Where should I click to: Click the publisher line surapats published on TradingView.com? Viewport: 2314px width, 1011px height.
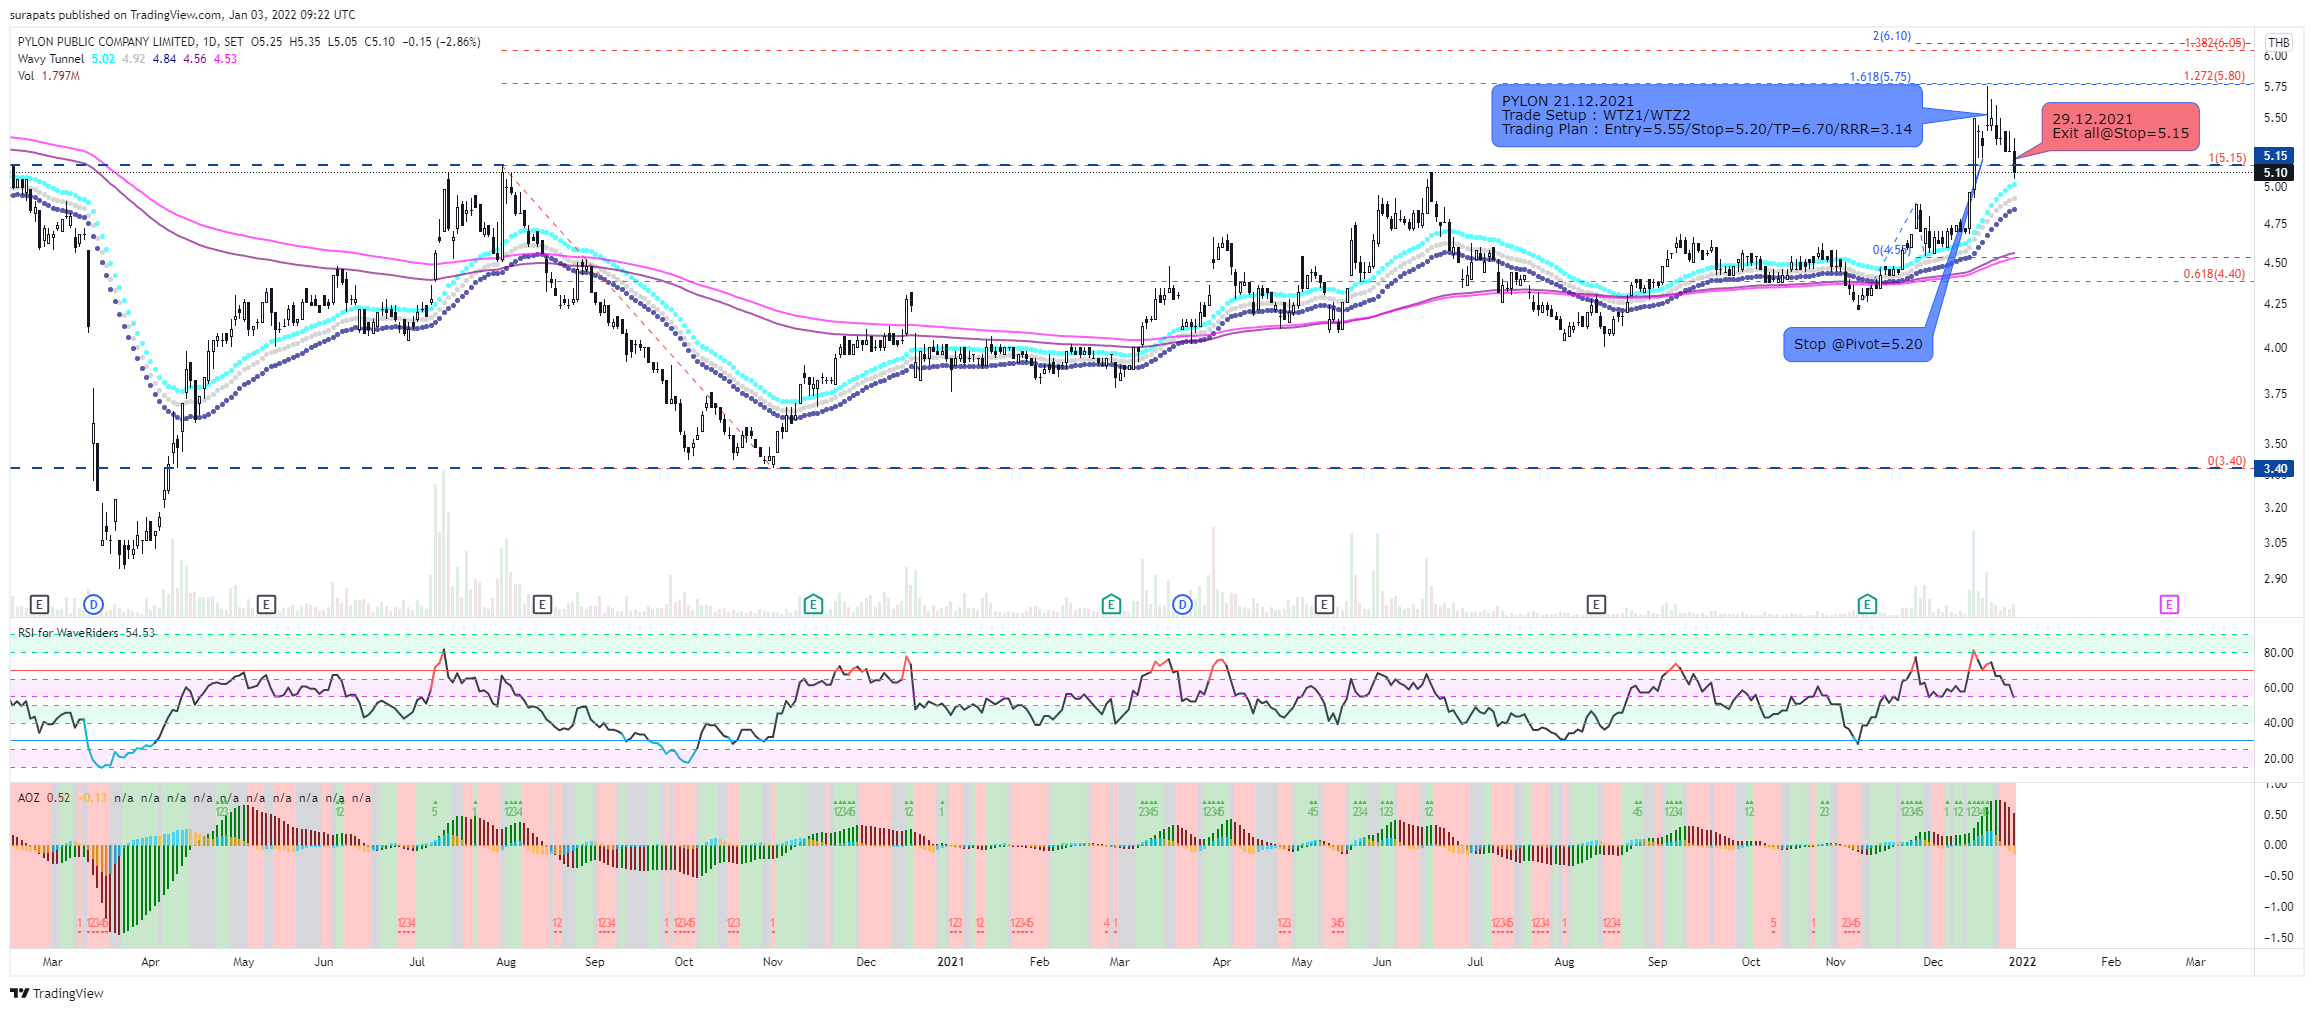(x=183, y=15)
